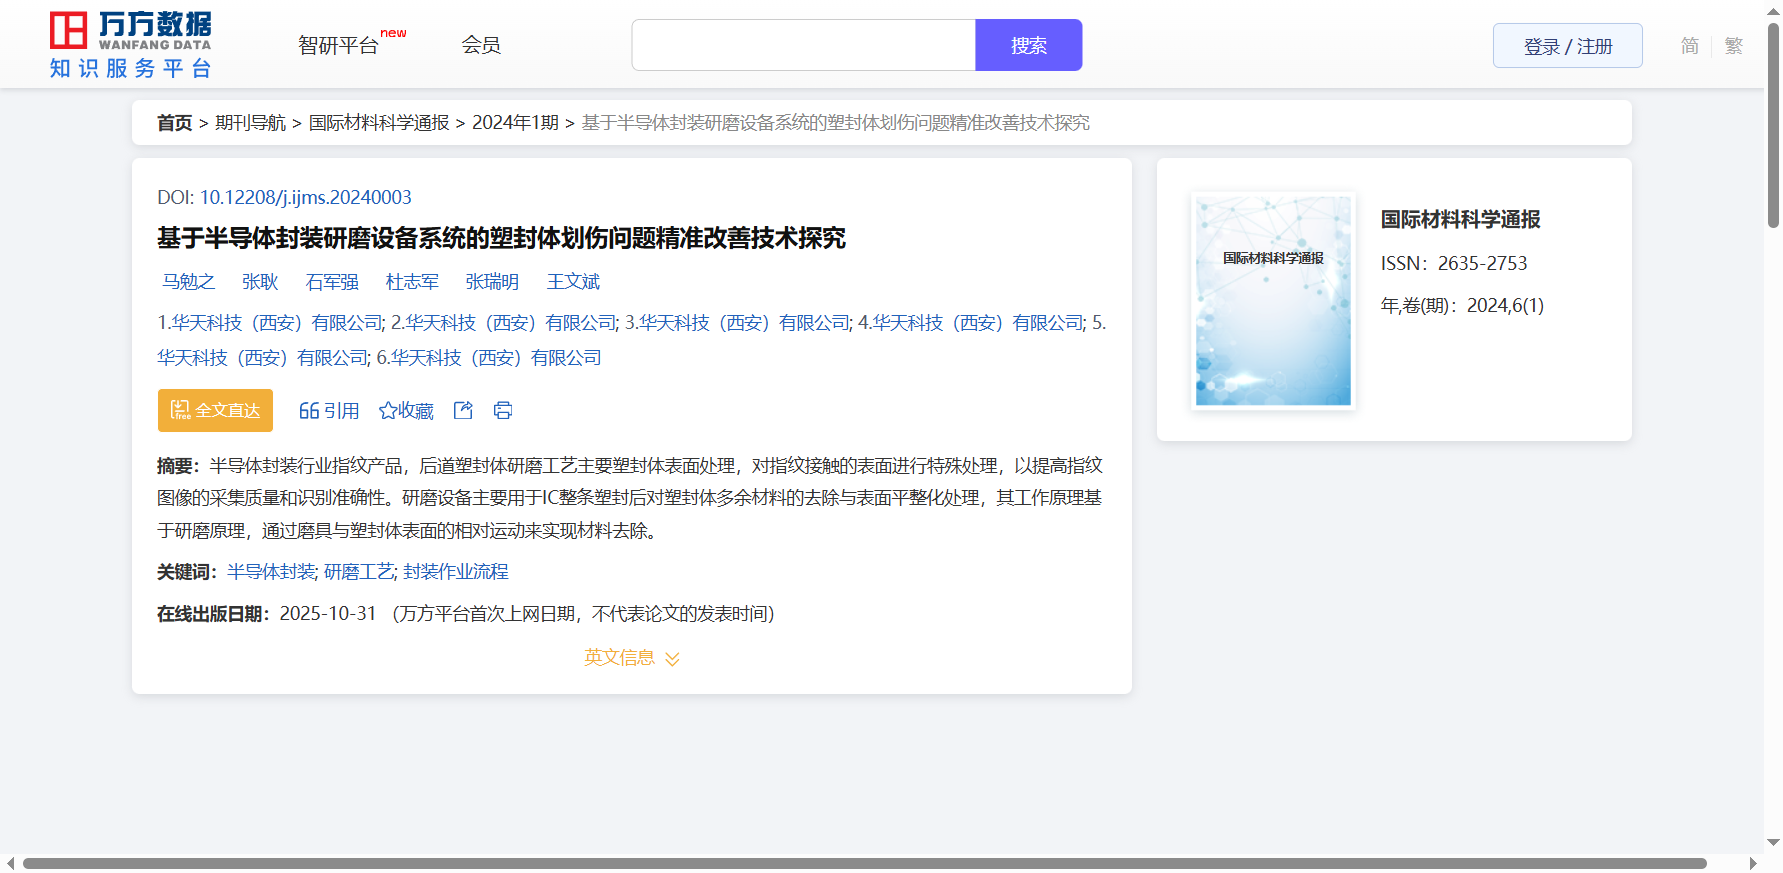Click the share icon

(x=463, y=410)
